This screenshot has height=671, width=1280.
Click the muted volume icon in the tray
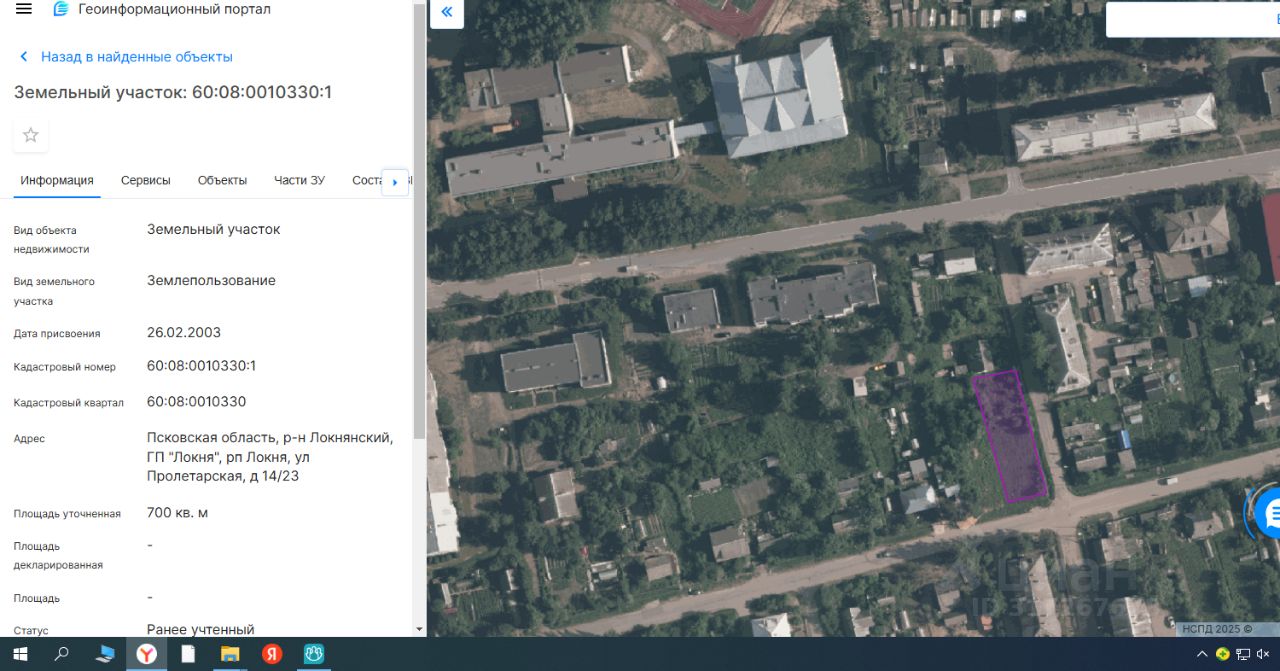1263,654
